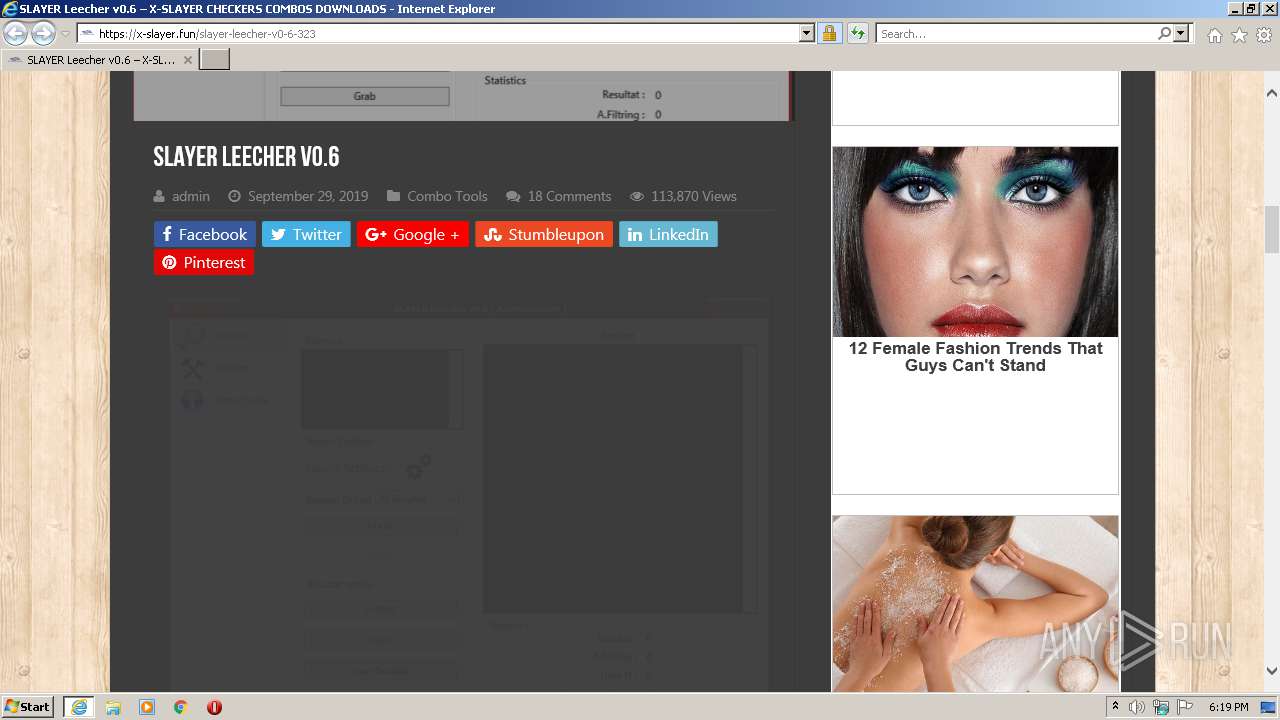Click the magnifier search icon
1280x720 pixels.
coord(1164,34)
